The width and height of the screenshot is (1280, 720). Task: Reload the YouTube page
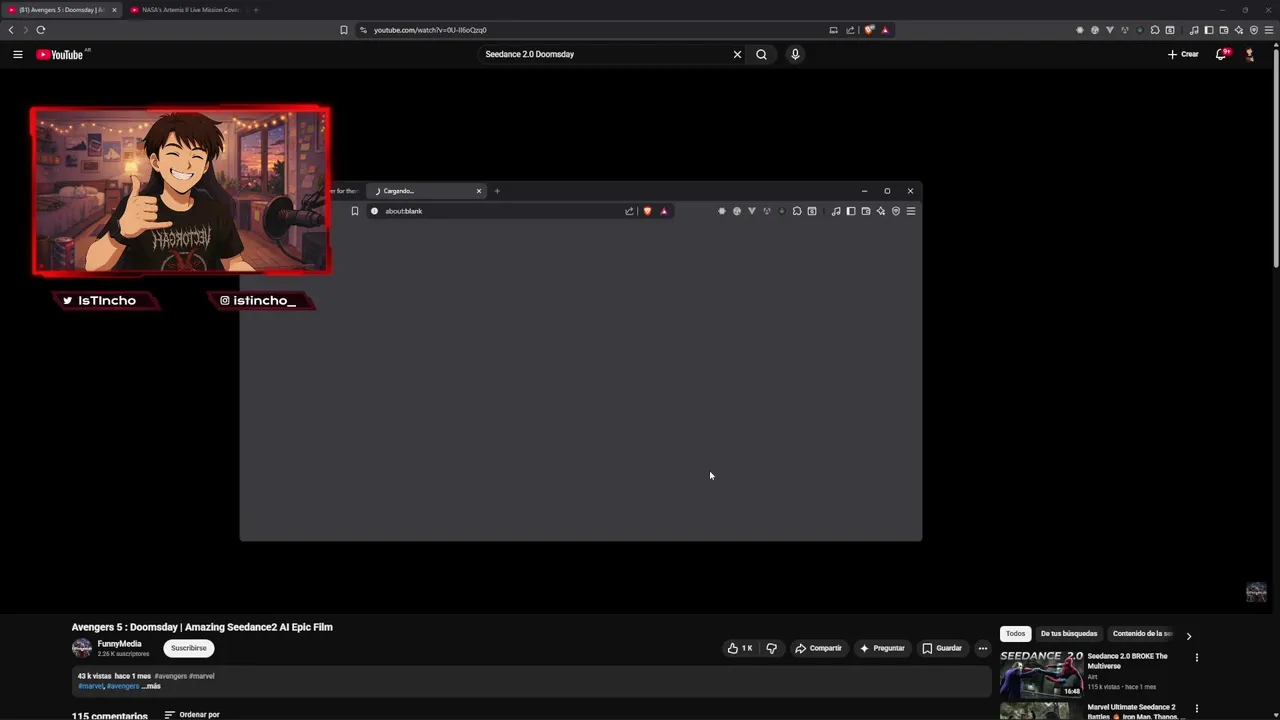(41, 30)
